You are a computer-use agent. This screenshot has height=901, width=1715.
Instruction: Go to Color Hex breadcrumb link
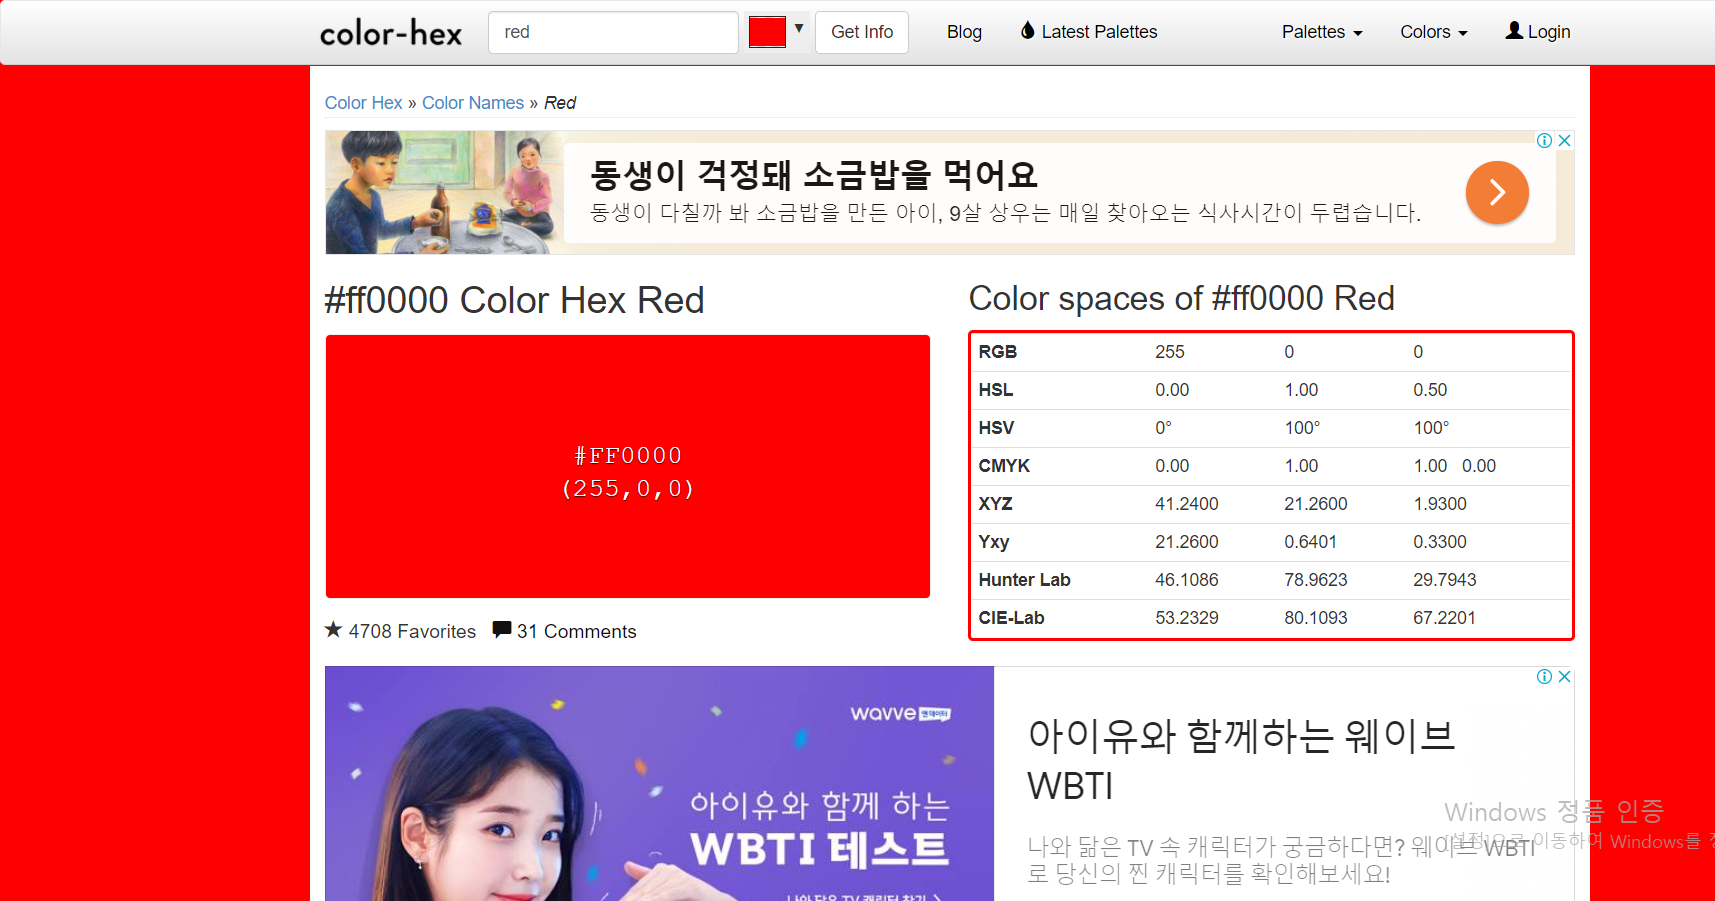click(363, 103)
